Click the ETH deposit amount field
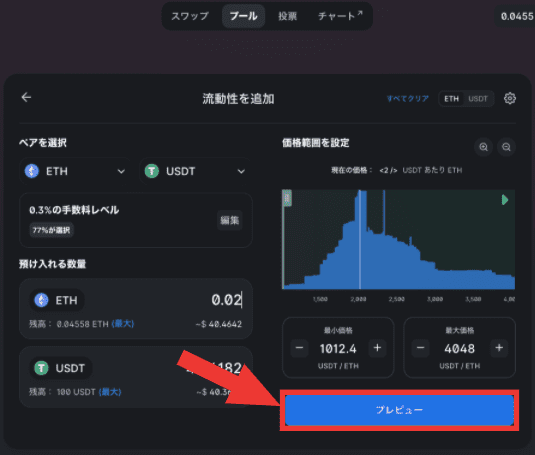Image resolution: width=535 pixels, height=455 pixels. (x=136, y=308)
